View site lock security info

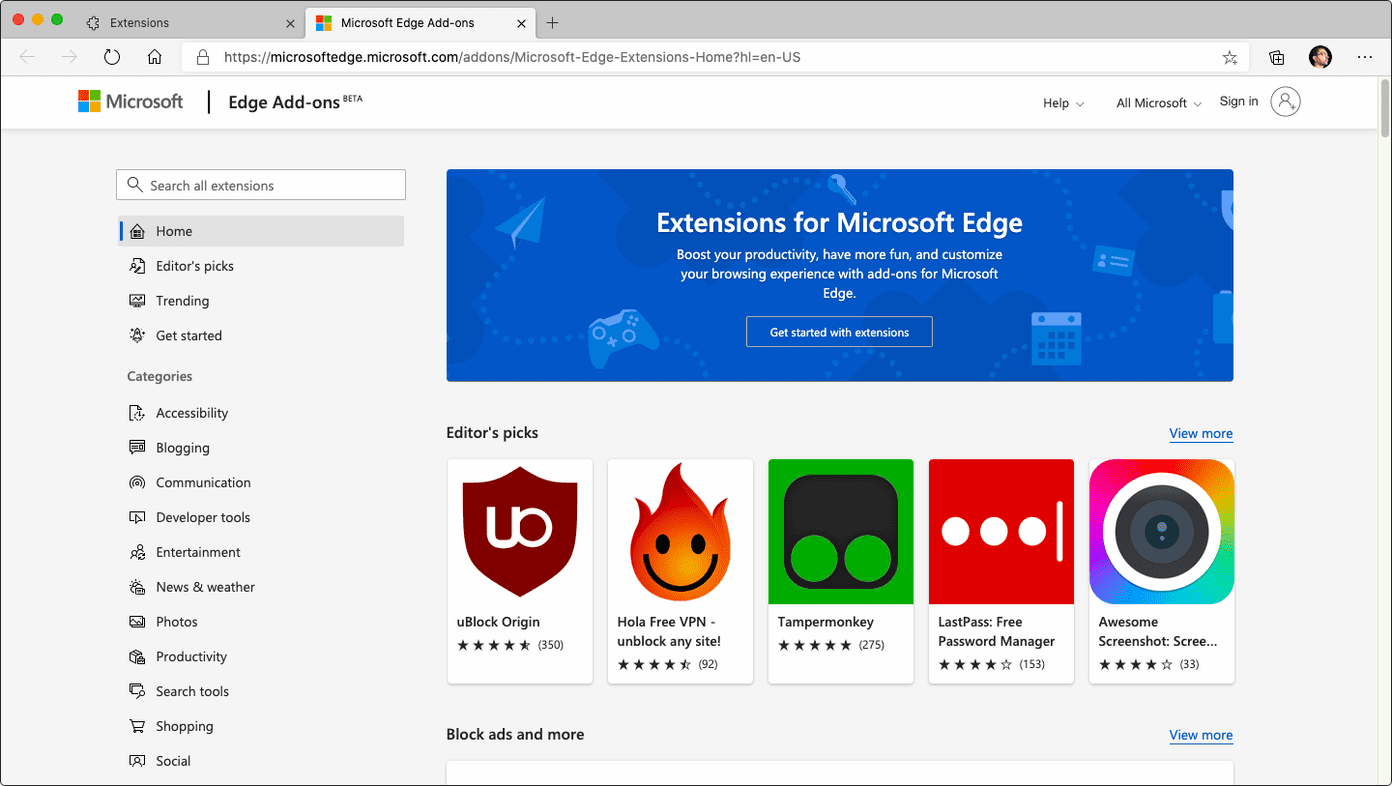(203, 57)
